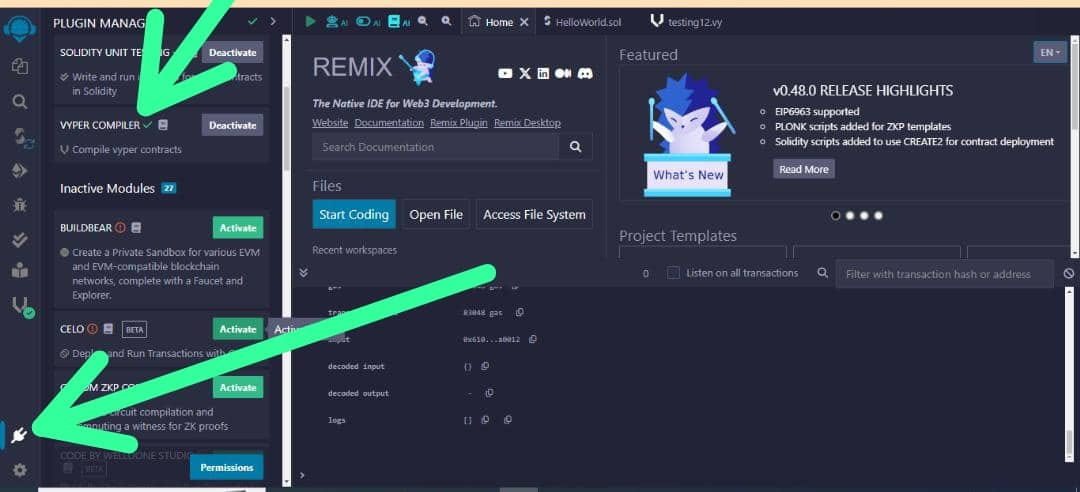Click documentation search magnifier button
The height and width of the screenshot is (492, 1080).
pyautogui.click(x=575, y=147)
